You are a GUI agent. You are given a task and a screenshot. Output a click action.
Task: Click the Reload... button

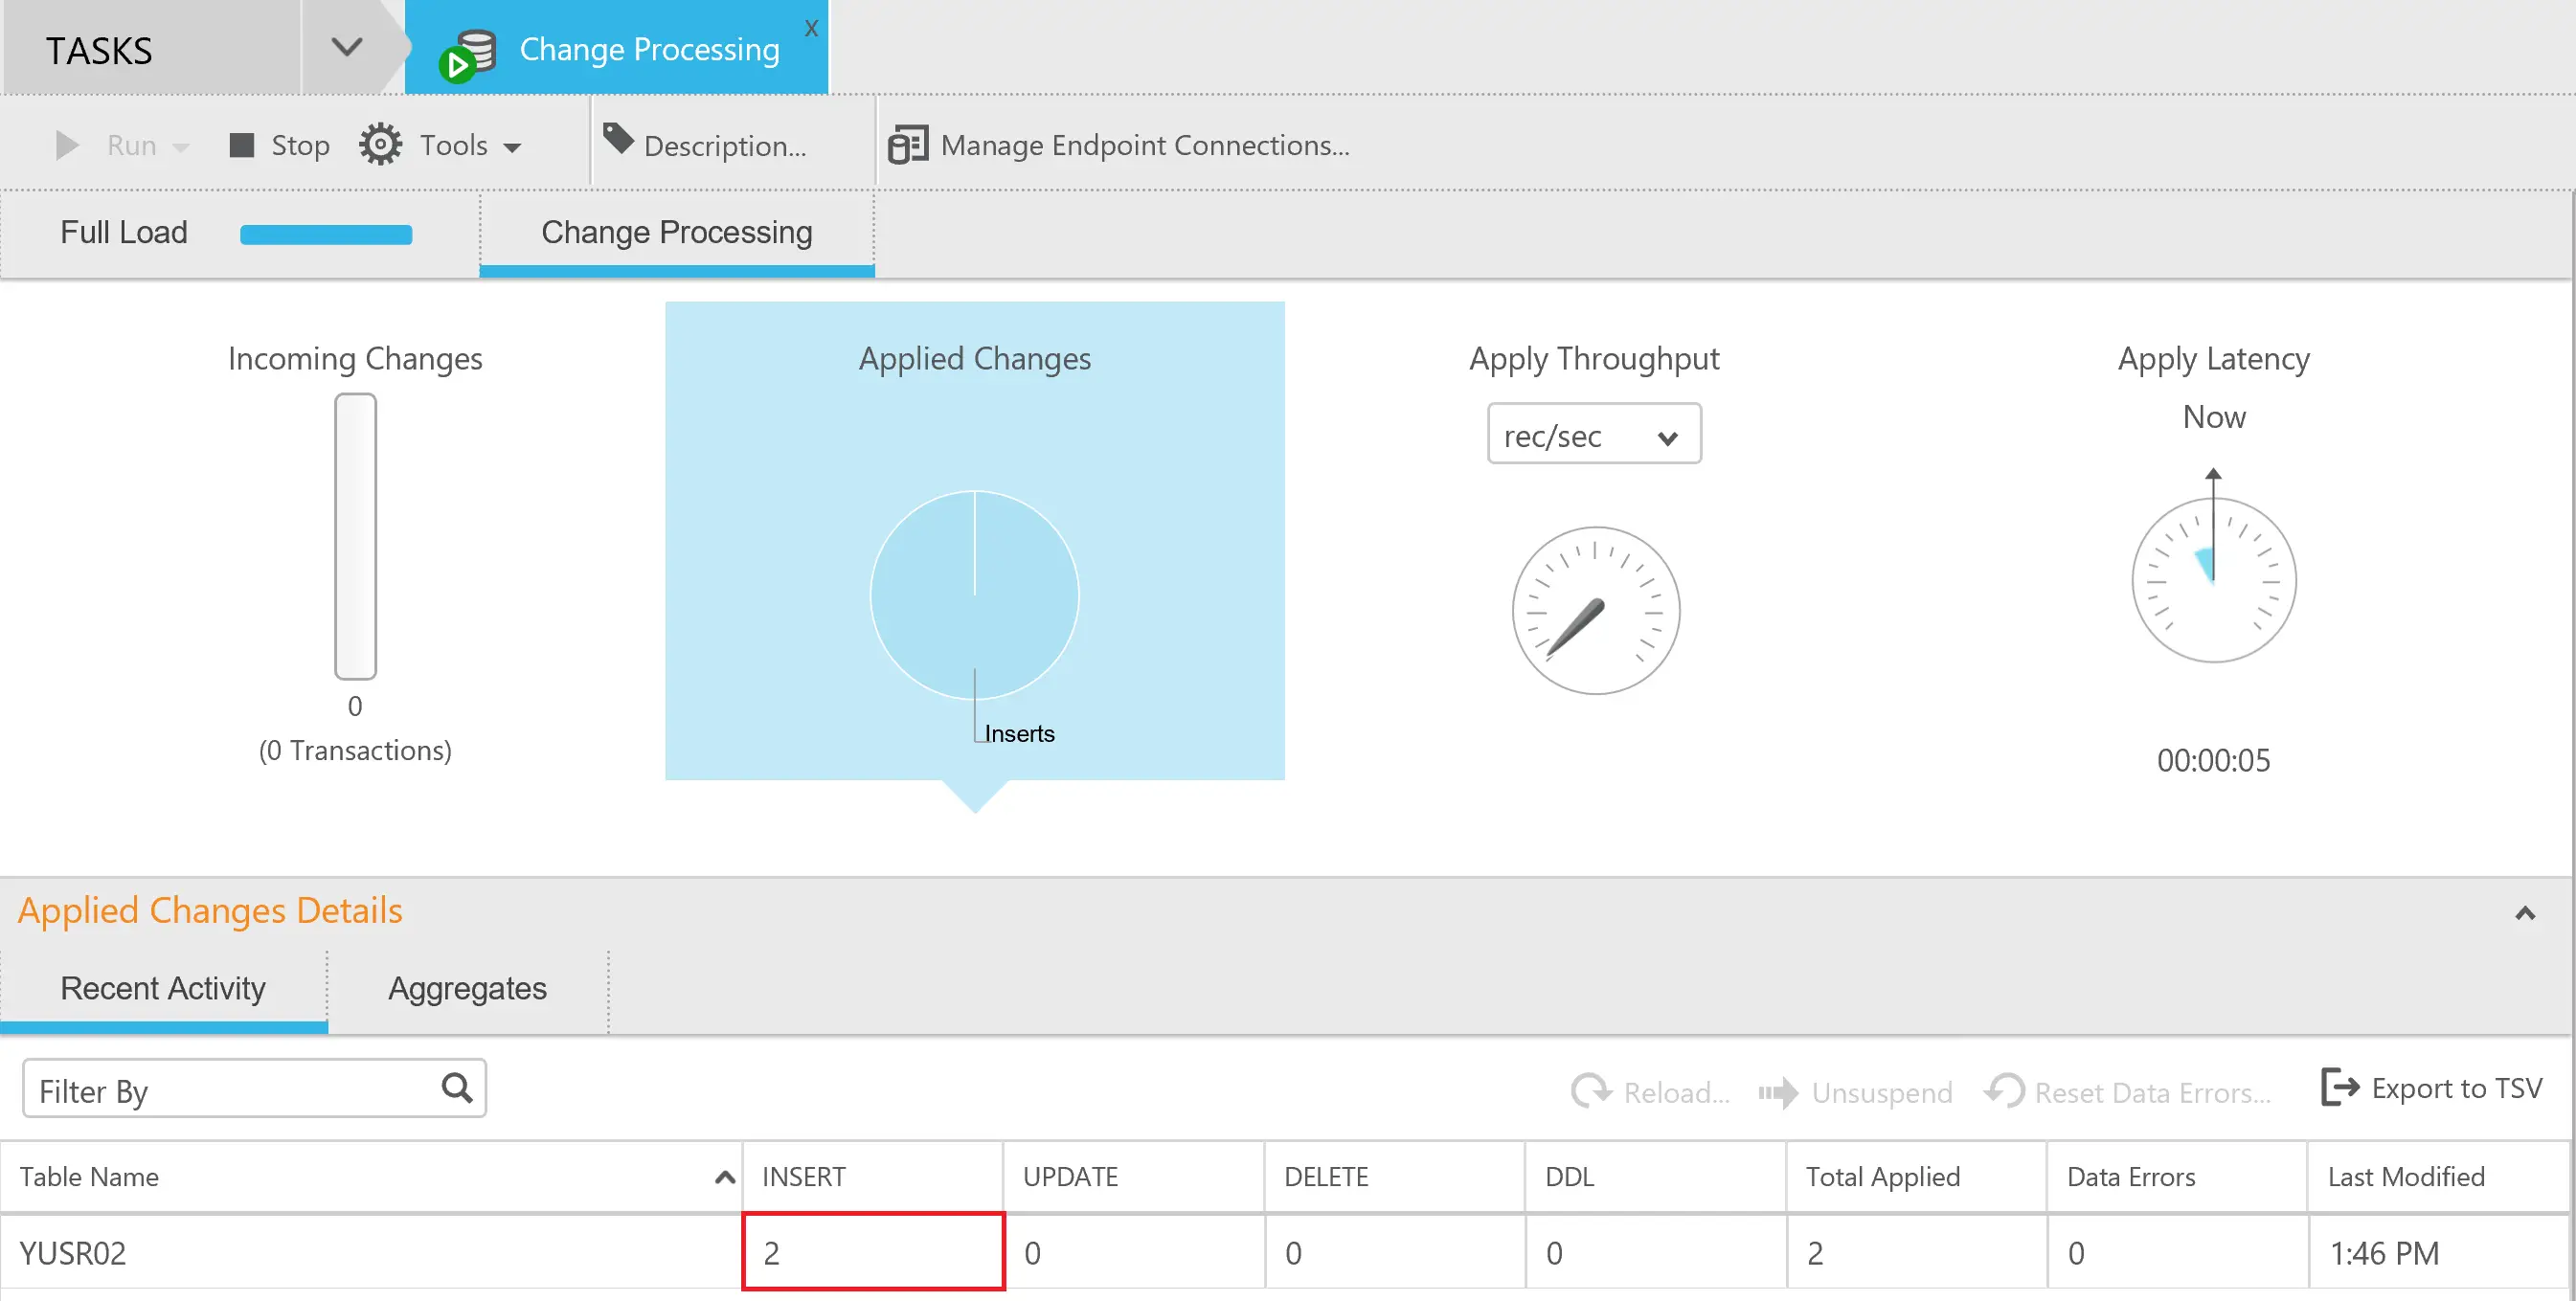1650,1092
